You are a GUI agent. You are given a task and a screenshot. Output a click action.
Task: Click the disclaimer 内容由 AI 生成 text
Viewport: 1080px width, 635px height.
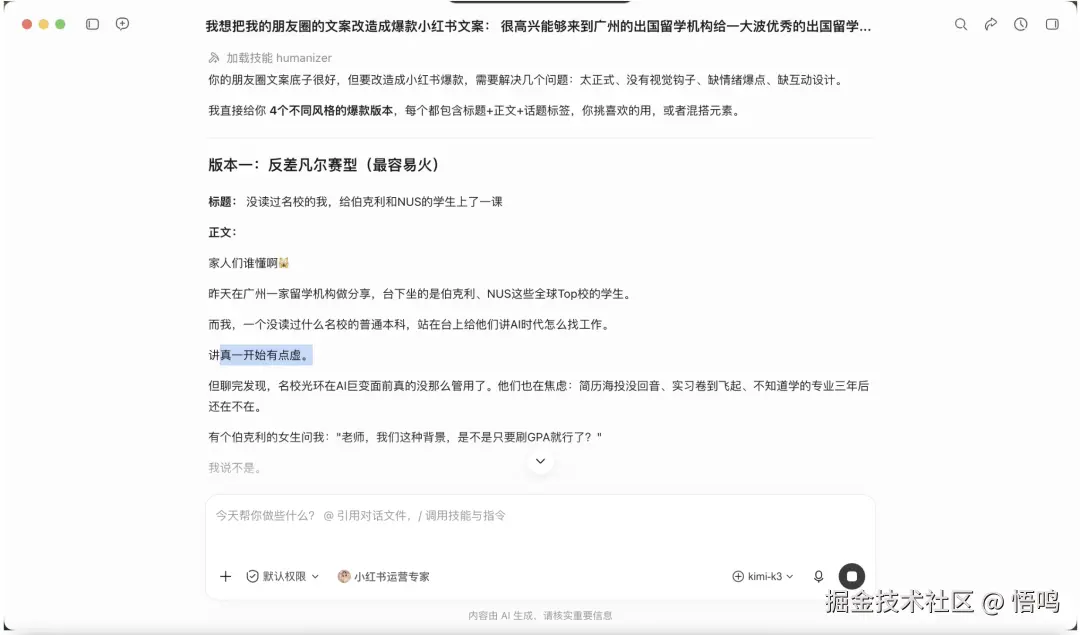(540, 616)
